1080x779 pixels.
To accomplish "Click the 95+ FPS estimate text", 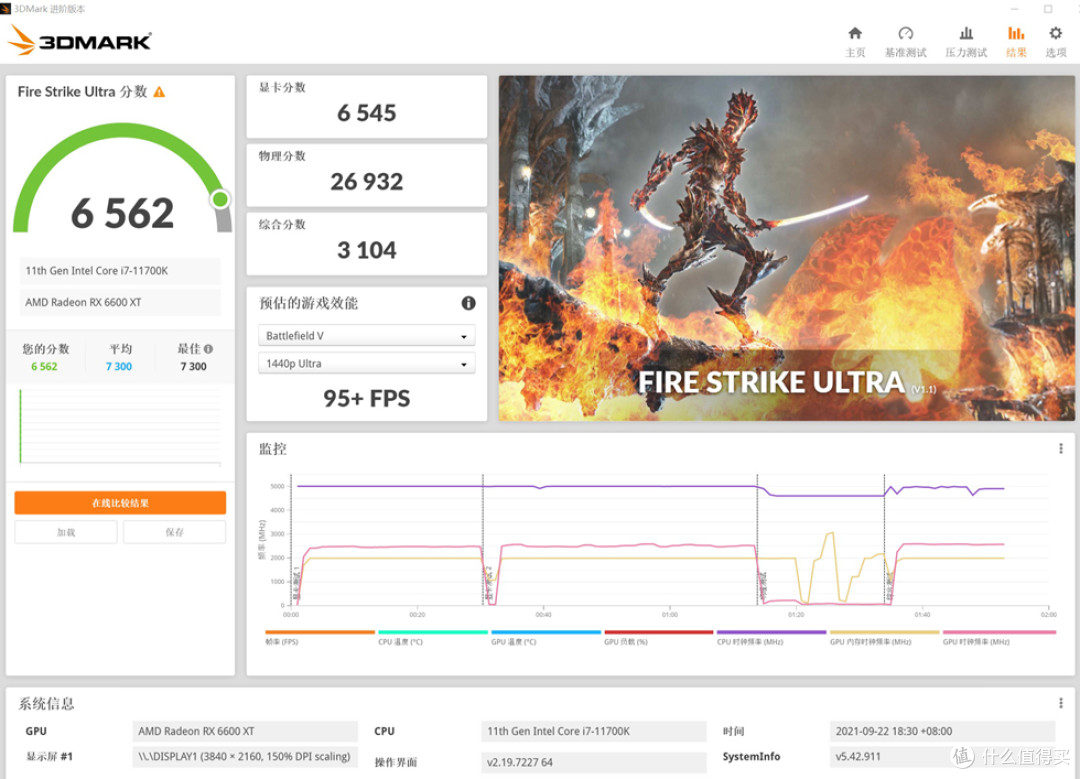I will point(366,398).
